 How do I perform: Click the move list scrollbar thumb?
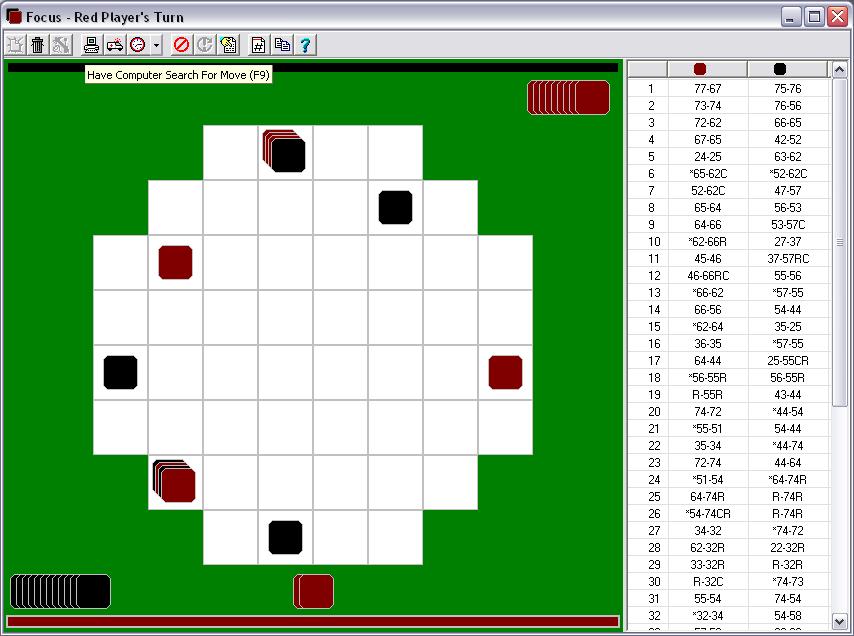(x=839, y=242)
